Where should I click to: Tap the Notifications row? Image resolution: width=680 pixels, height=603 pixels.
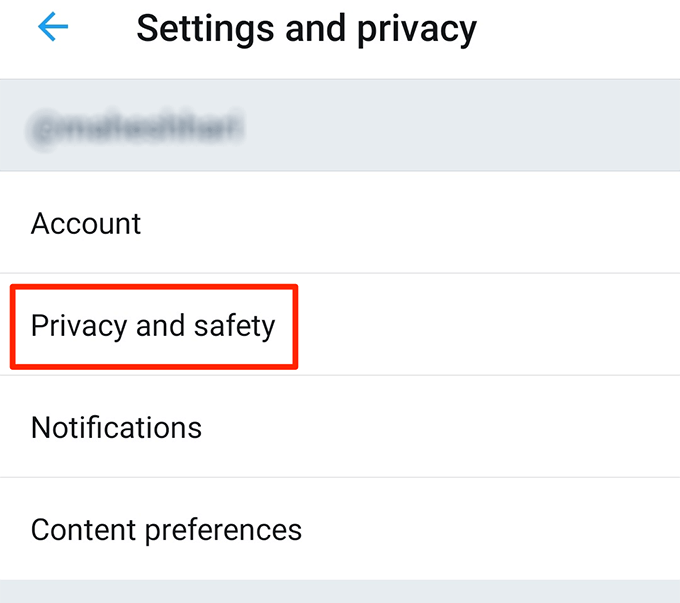click(x=340, y=428)
